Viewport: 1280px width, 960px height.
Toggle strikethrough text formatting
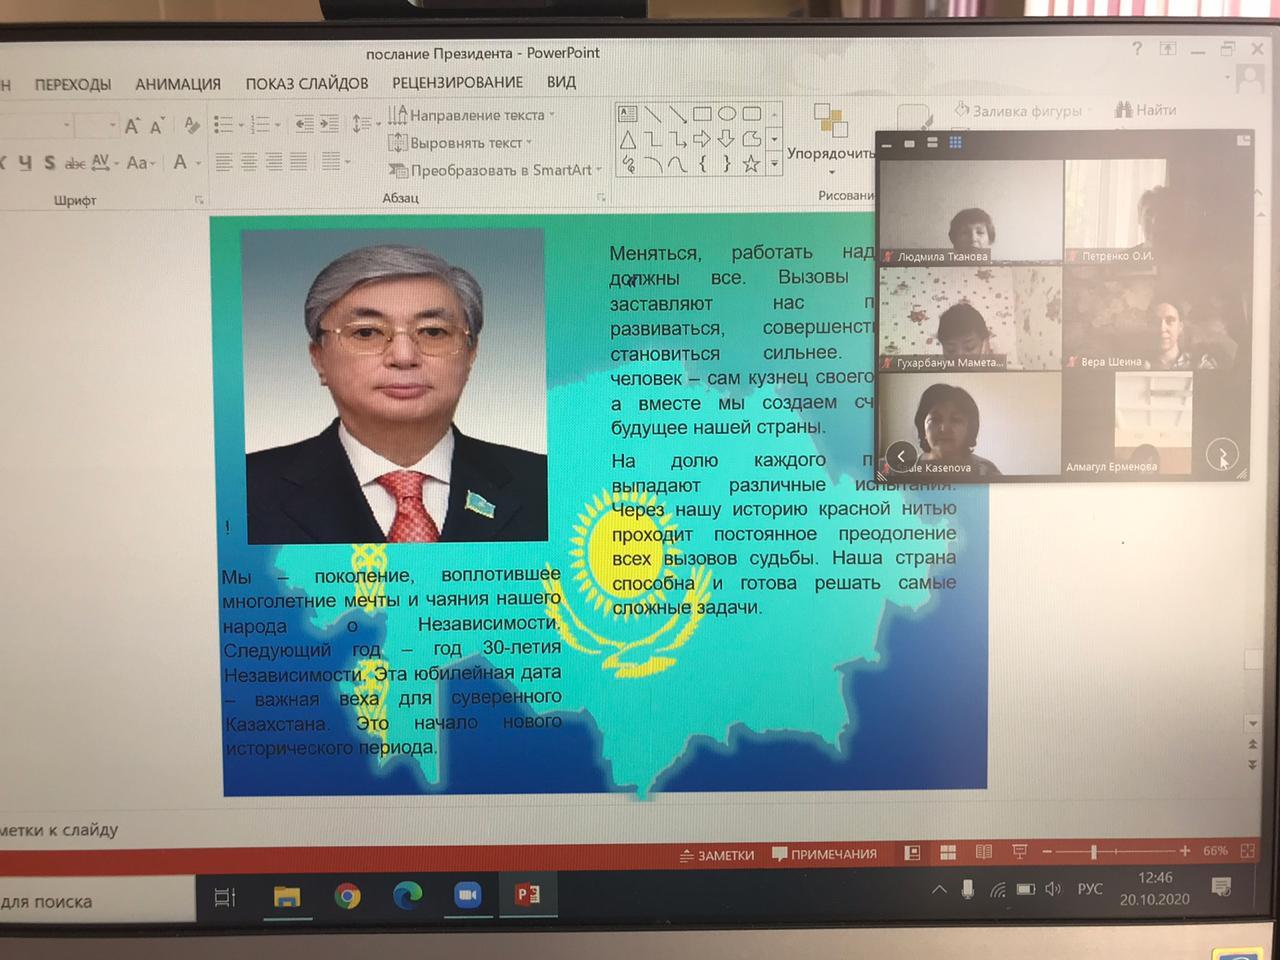coord(75,163)
